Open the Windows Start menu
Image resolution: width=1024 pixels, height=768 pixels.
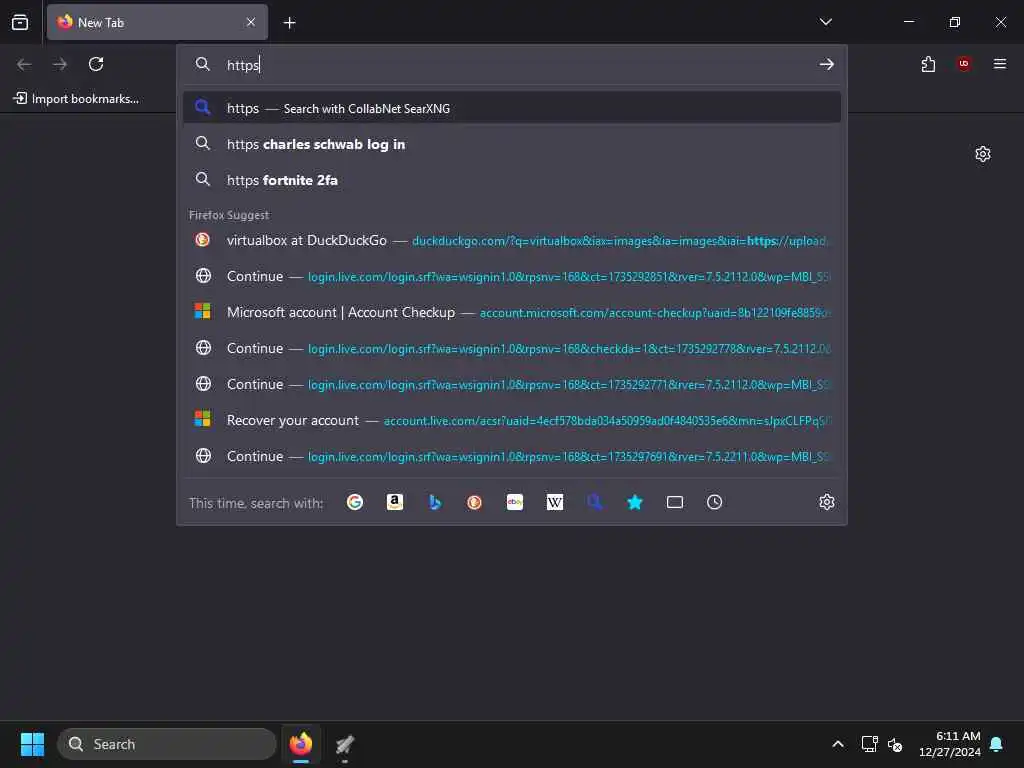pos(32,744)
